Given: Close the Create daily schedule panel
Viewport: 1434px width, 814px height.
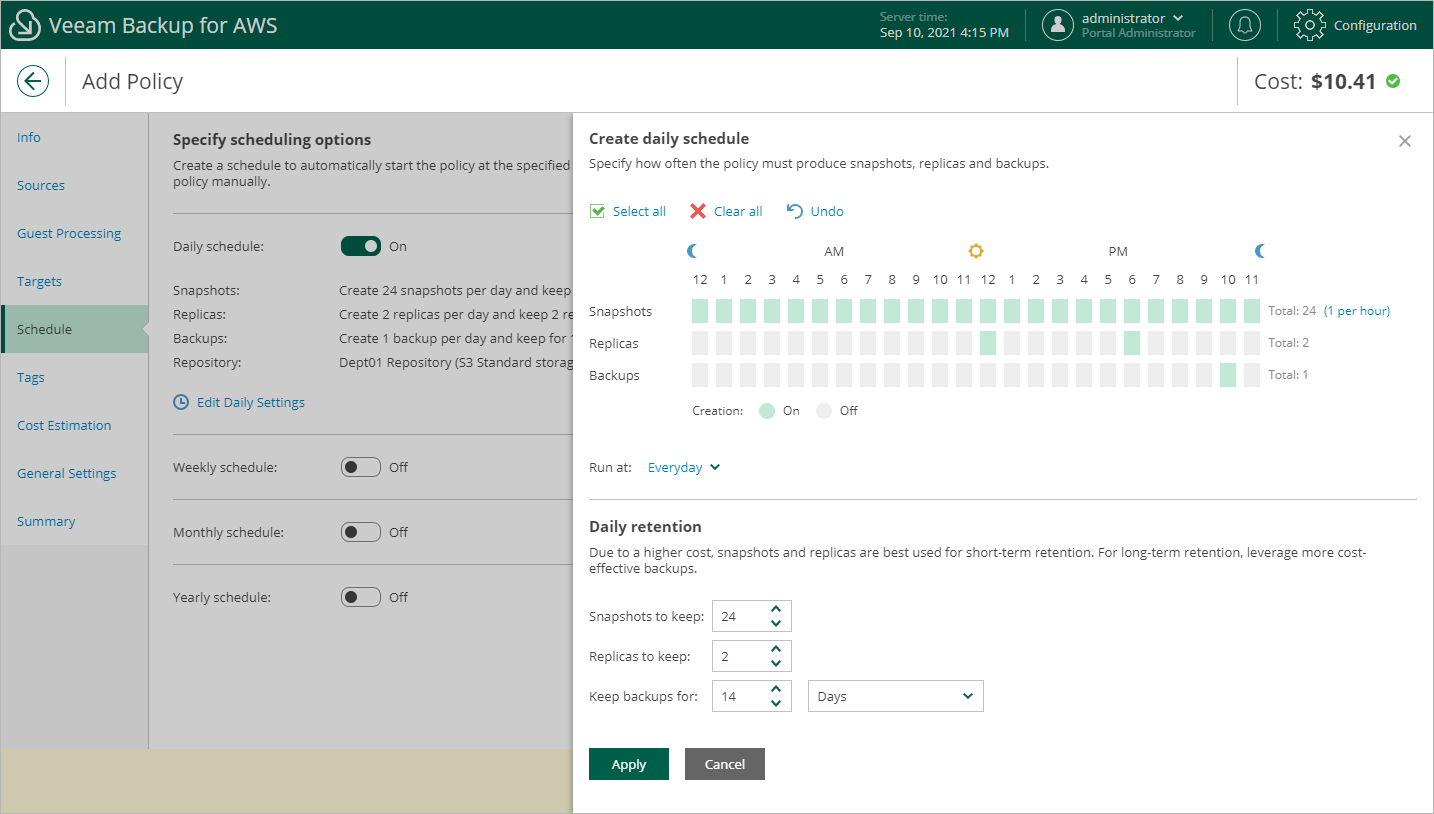Looking at the screenshot, I should 1405,141.
